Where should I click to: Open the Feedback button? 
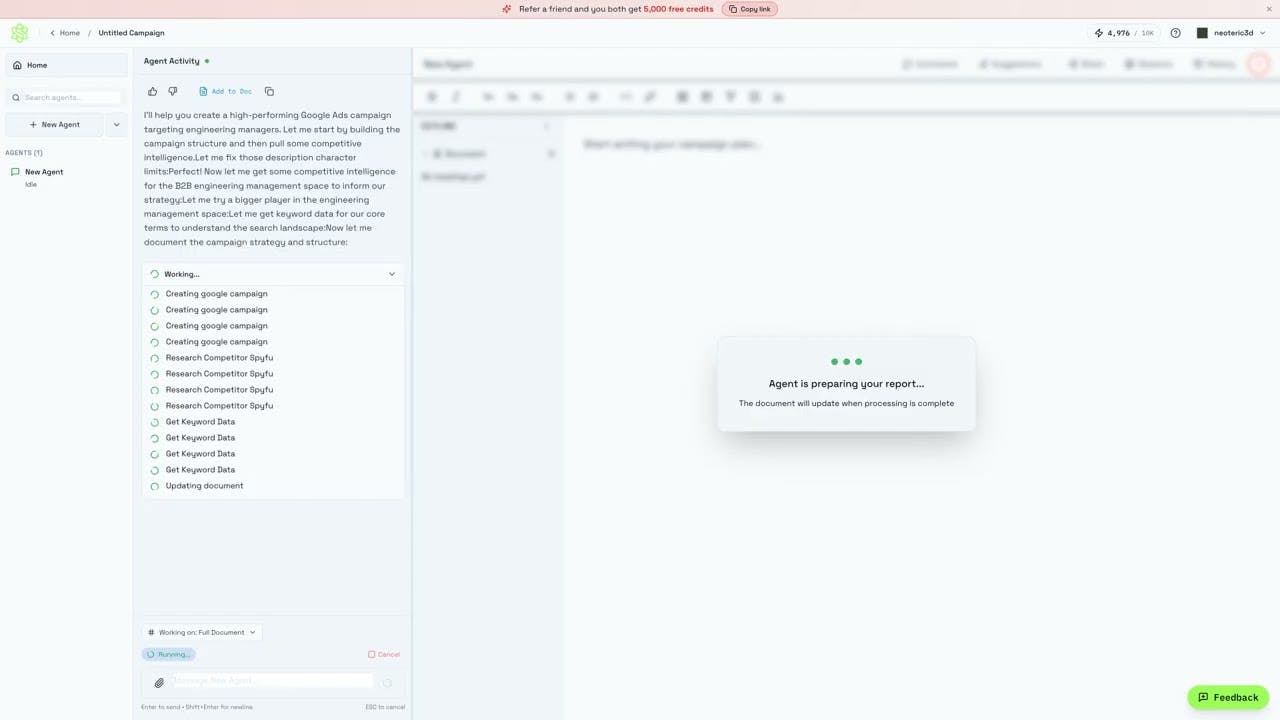point(1228,697)
